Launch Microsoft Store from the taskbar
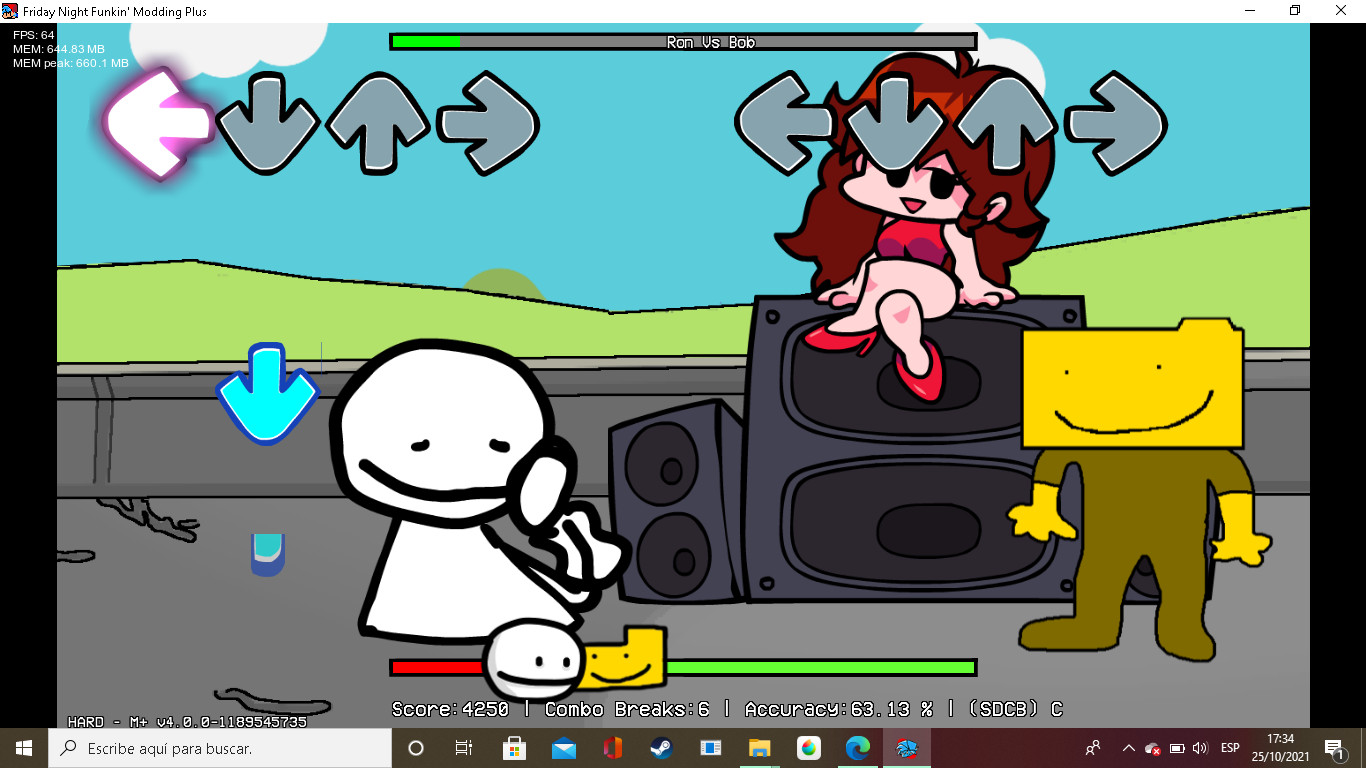Viewport: 1366px width, 768px height. coord(514,748)
